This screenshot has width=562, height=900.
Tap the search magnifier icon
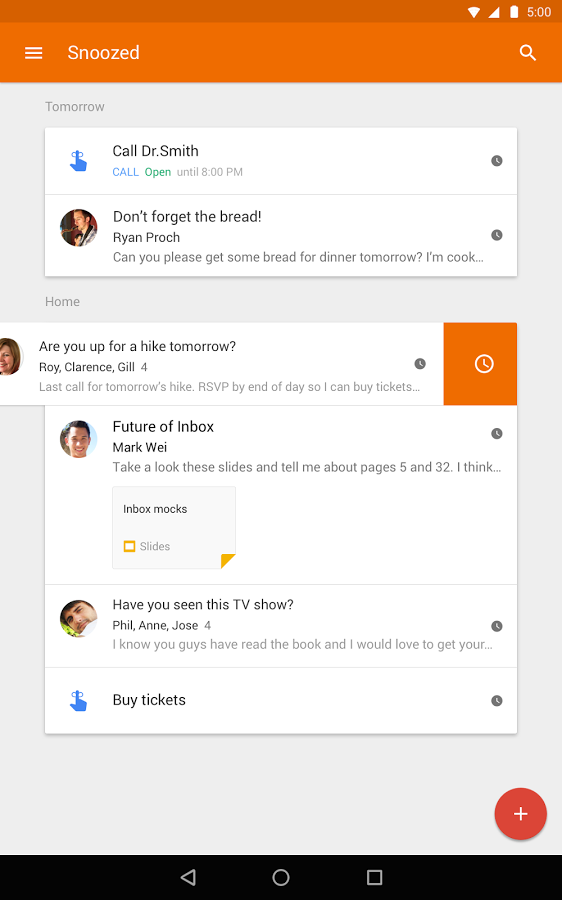(x=528, y=53)
